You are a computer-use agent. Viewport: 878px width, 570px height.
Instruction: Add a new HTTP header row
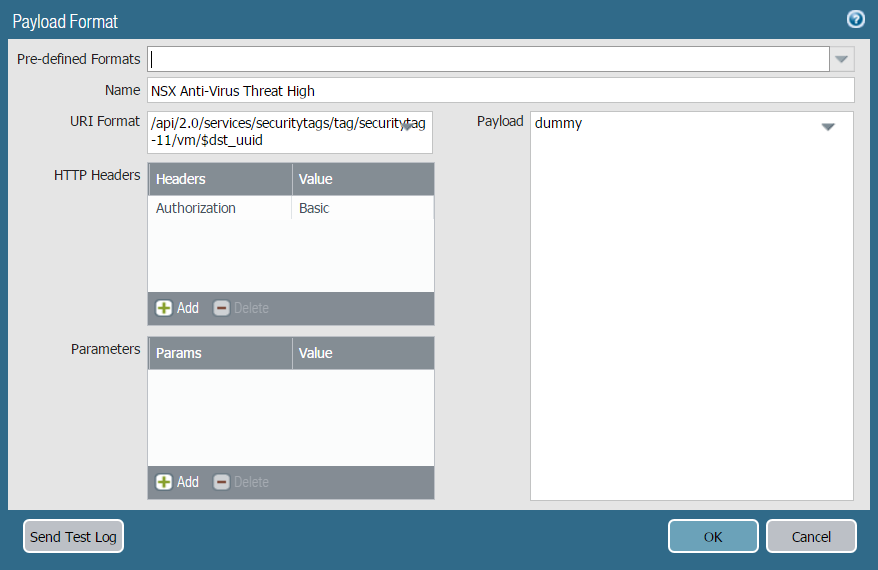178,308
